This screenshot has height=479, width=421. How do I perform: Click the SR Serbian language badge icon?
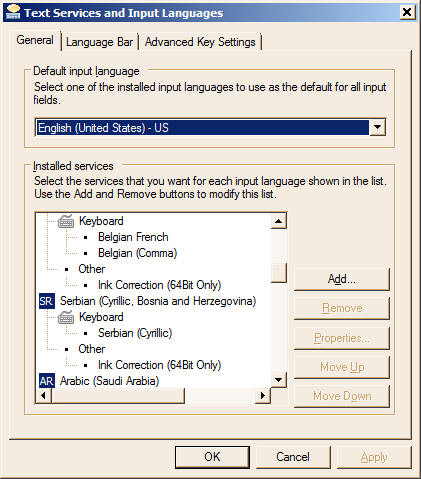pyautogui.click(x=47, y=301)
